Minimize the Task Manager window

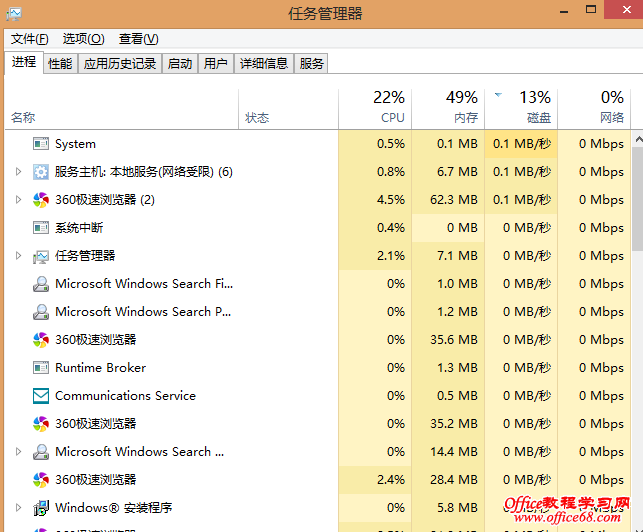[x=564, y=11]
